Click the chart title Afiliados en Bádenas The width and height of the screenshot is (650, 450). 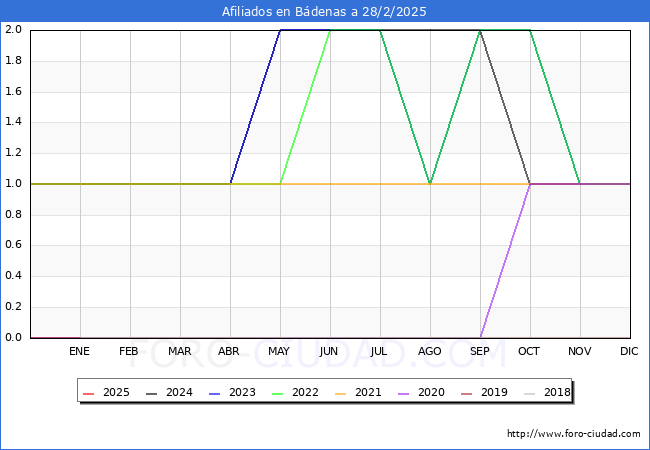[324, 11]
